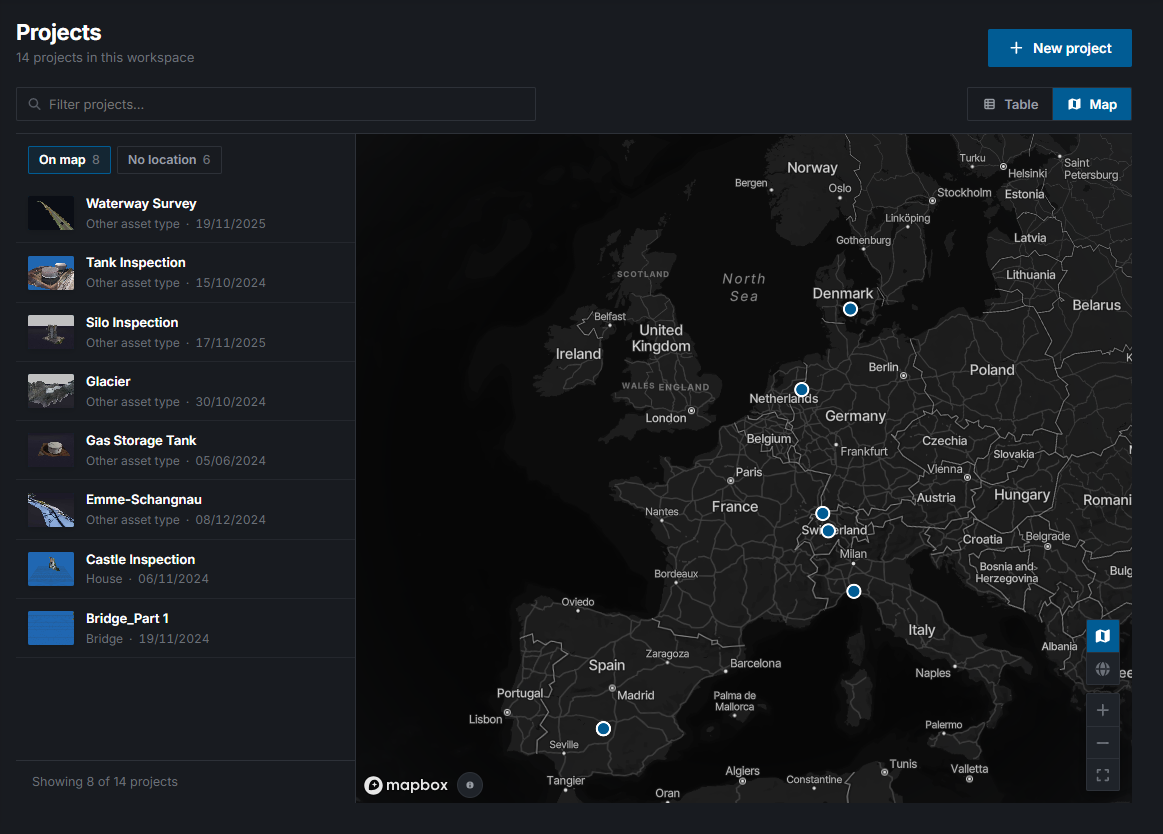Click the New project button
Image resolution: width=1163 pixels, height=834 pixels.
[1059, 48]
